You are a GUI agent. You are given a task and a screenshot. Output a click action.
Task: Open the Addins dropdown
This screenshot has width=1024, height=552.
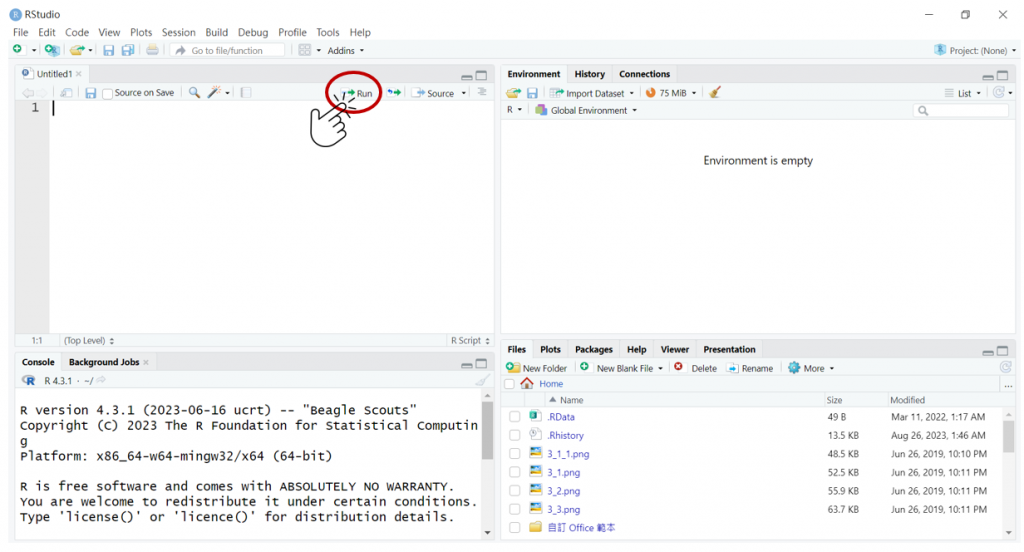pyautogui.click(x=345, y=50)
